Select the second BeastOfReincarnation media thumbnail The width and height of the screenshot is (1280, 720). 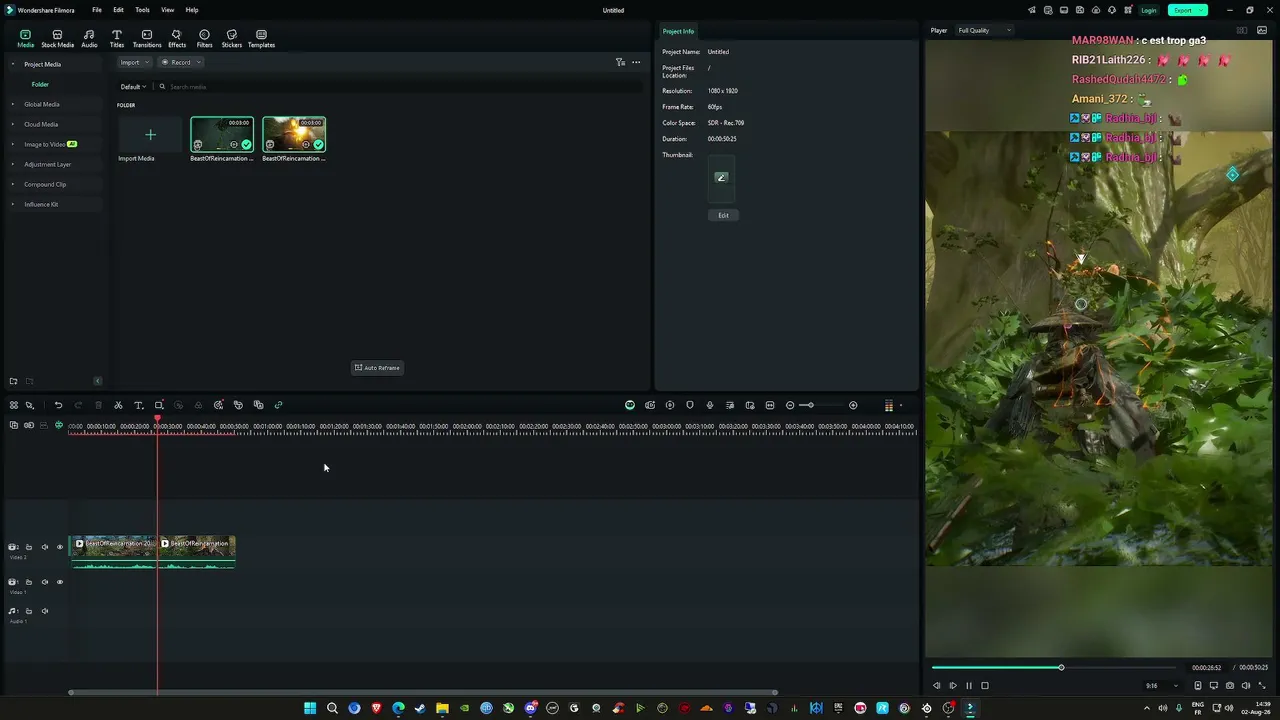coord(294,135)
